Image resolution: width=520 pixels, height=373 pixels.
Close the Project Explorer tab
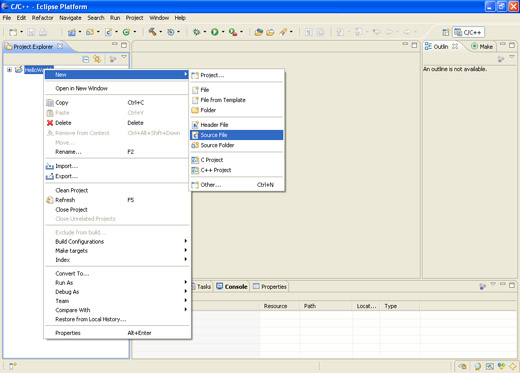pos(60,46)
